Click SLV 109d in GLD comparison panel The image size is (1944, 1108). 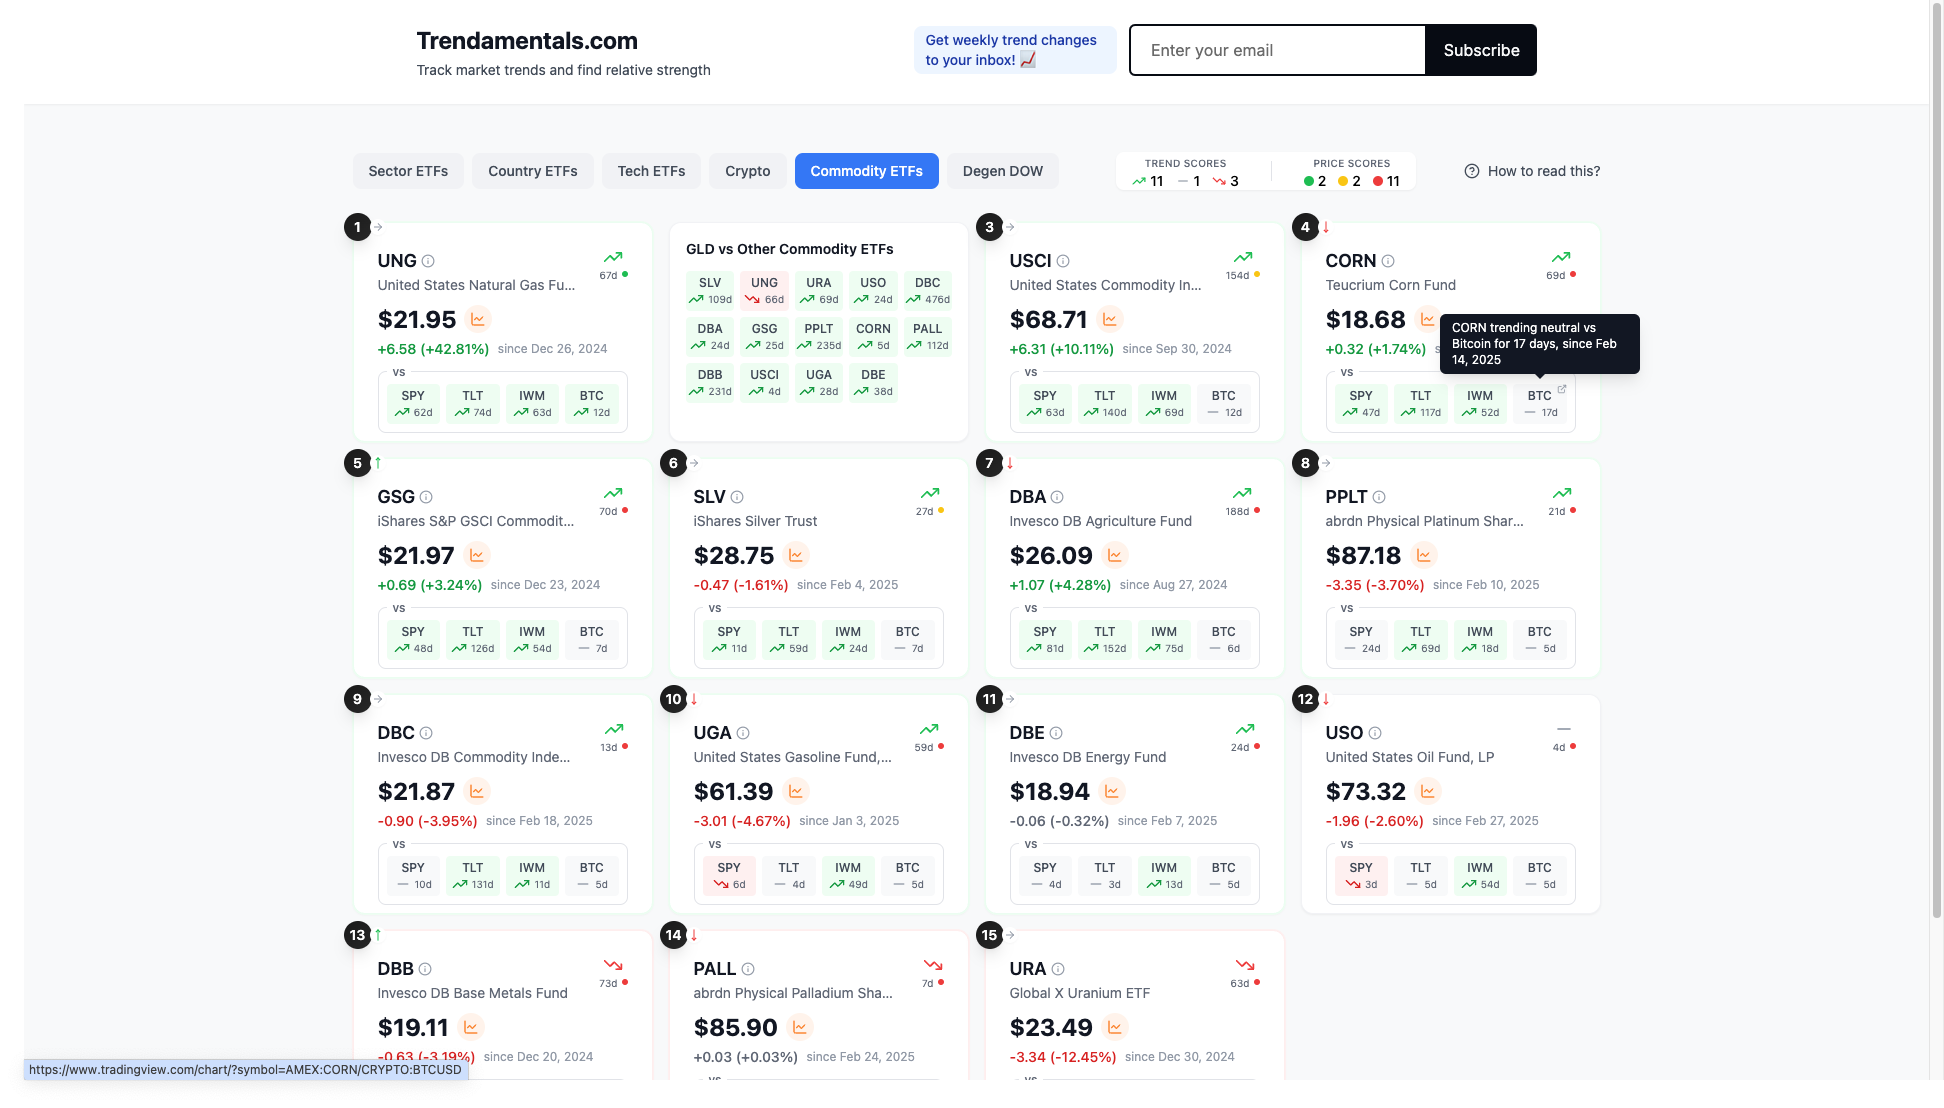(710, 291)
